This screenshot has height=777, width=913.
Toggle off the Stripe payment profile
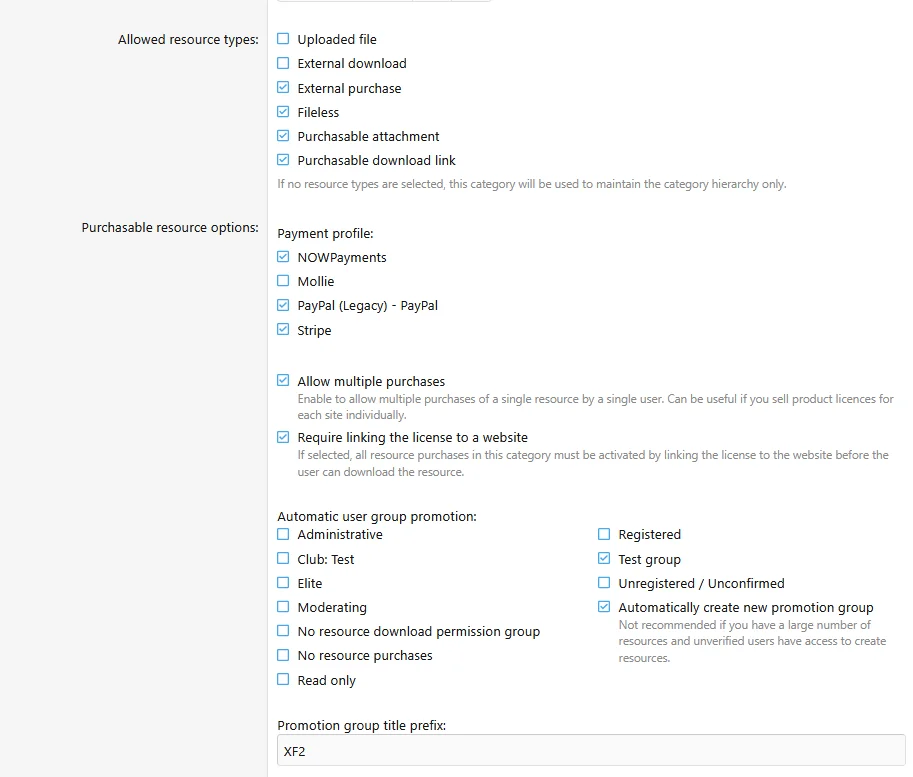tap(283, 329)
